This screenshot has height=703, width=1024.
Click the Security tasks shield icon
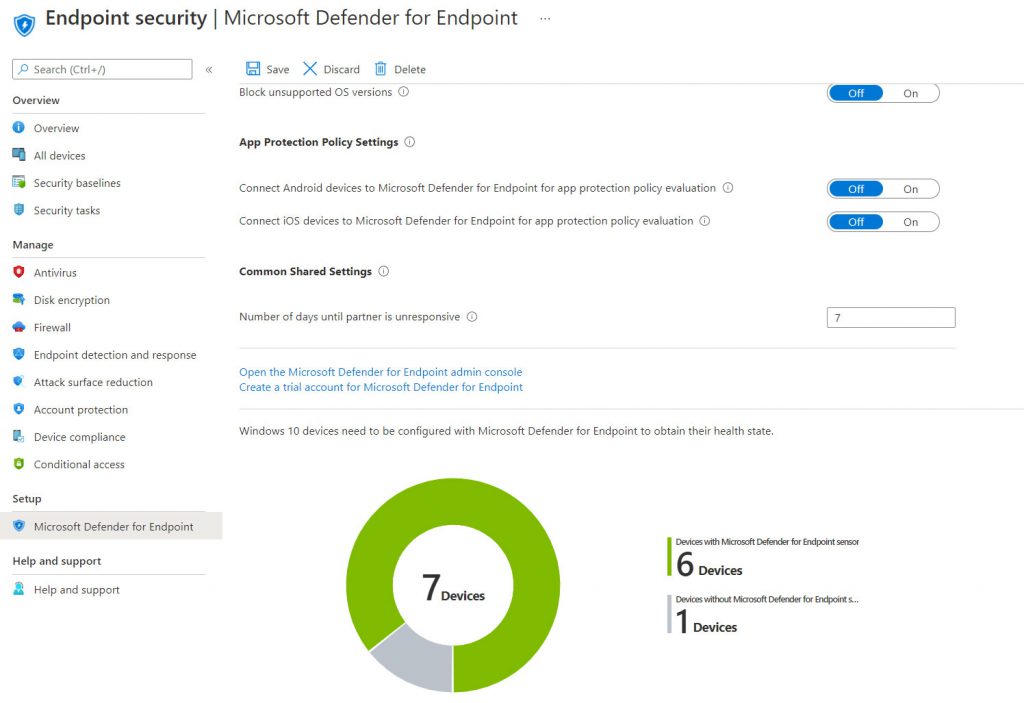coord(19,210)
